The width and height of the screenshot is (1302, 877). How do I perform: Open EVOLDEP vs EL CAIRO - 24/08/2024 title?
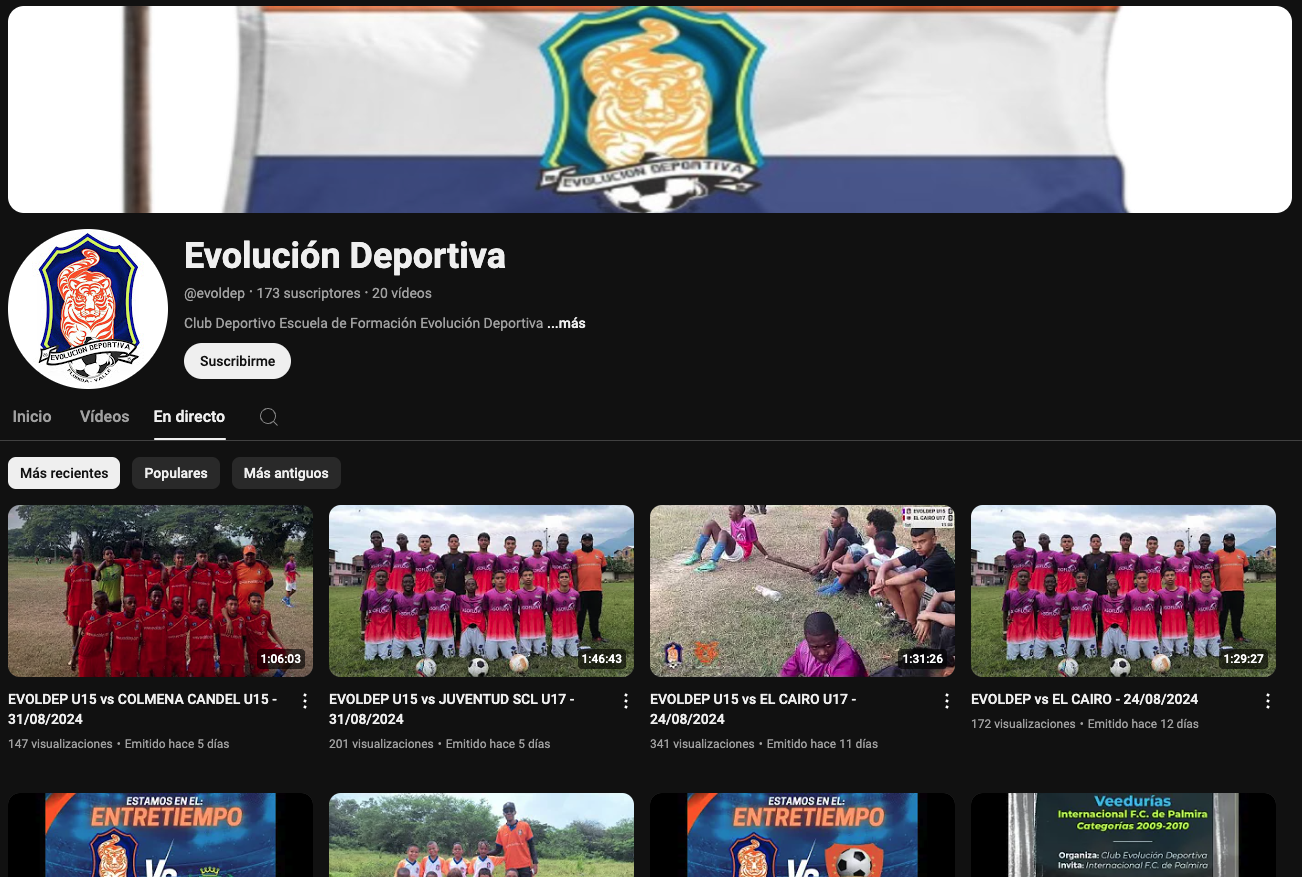(1084, 699)
